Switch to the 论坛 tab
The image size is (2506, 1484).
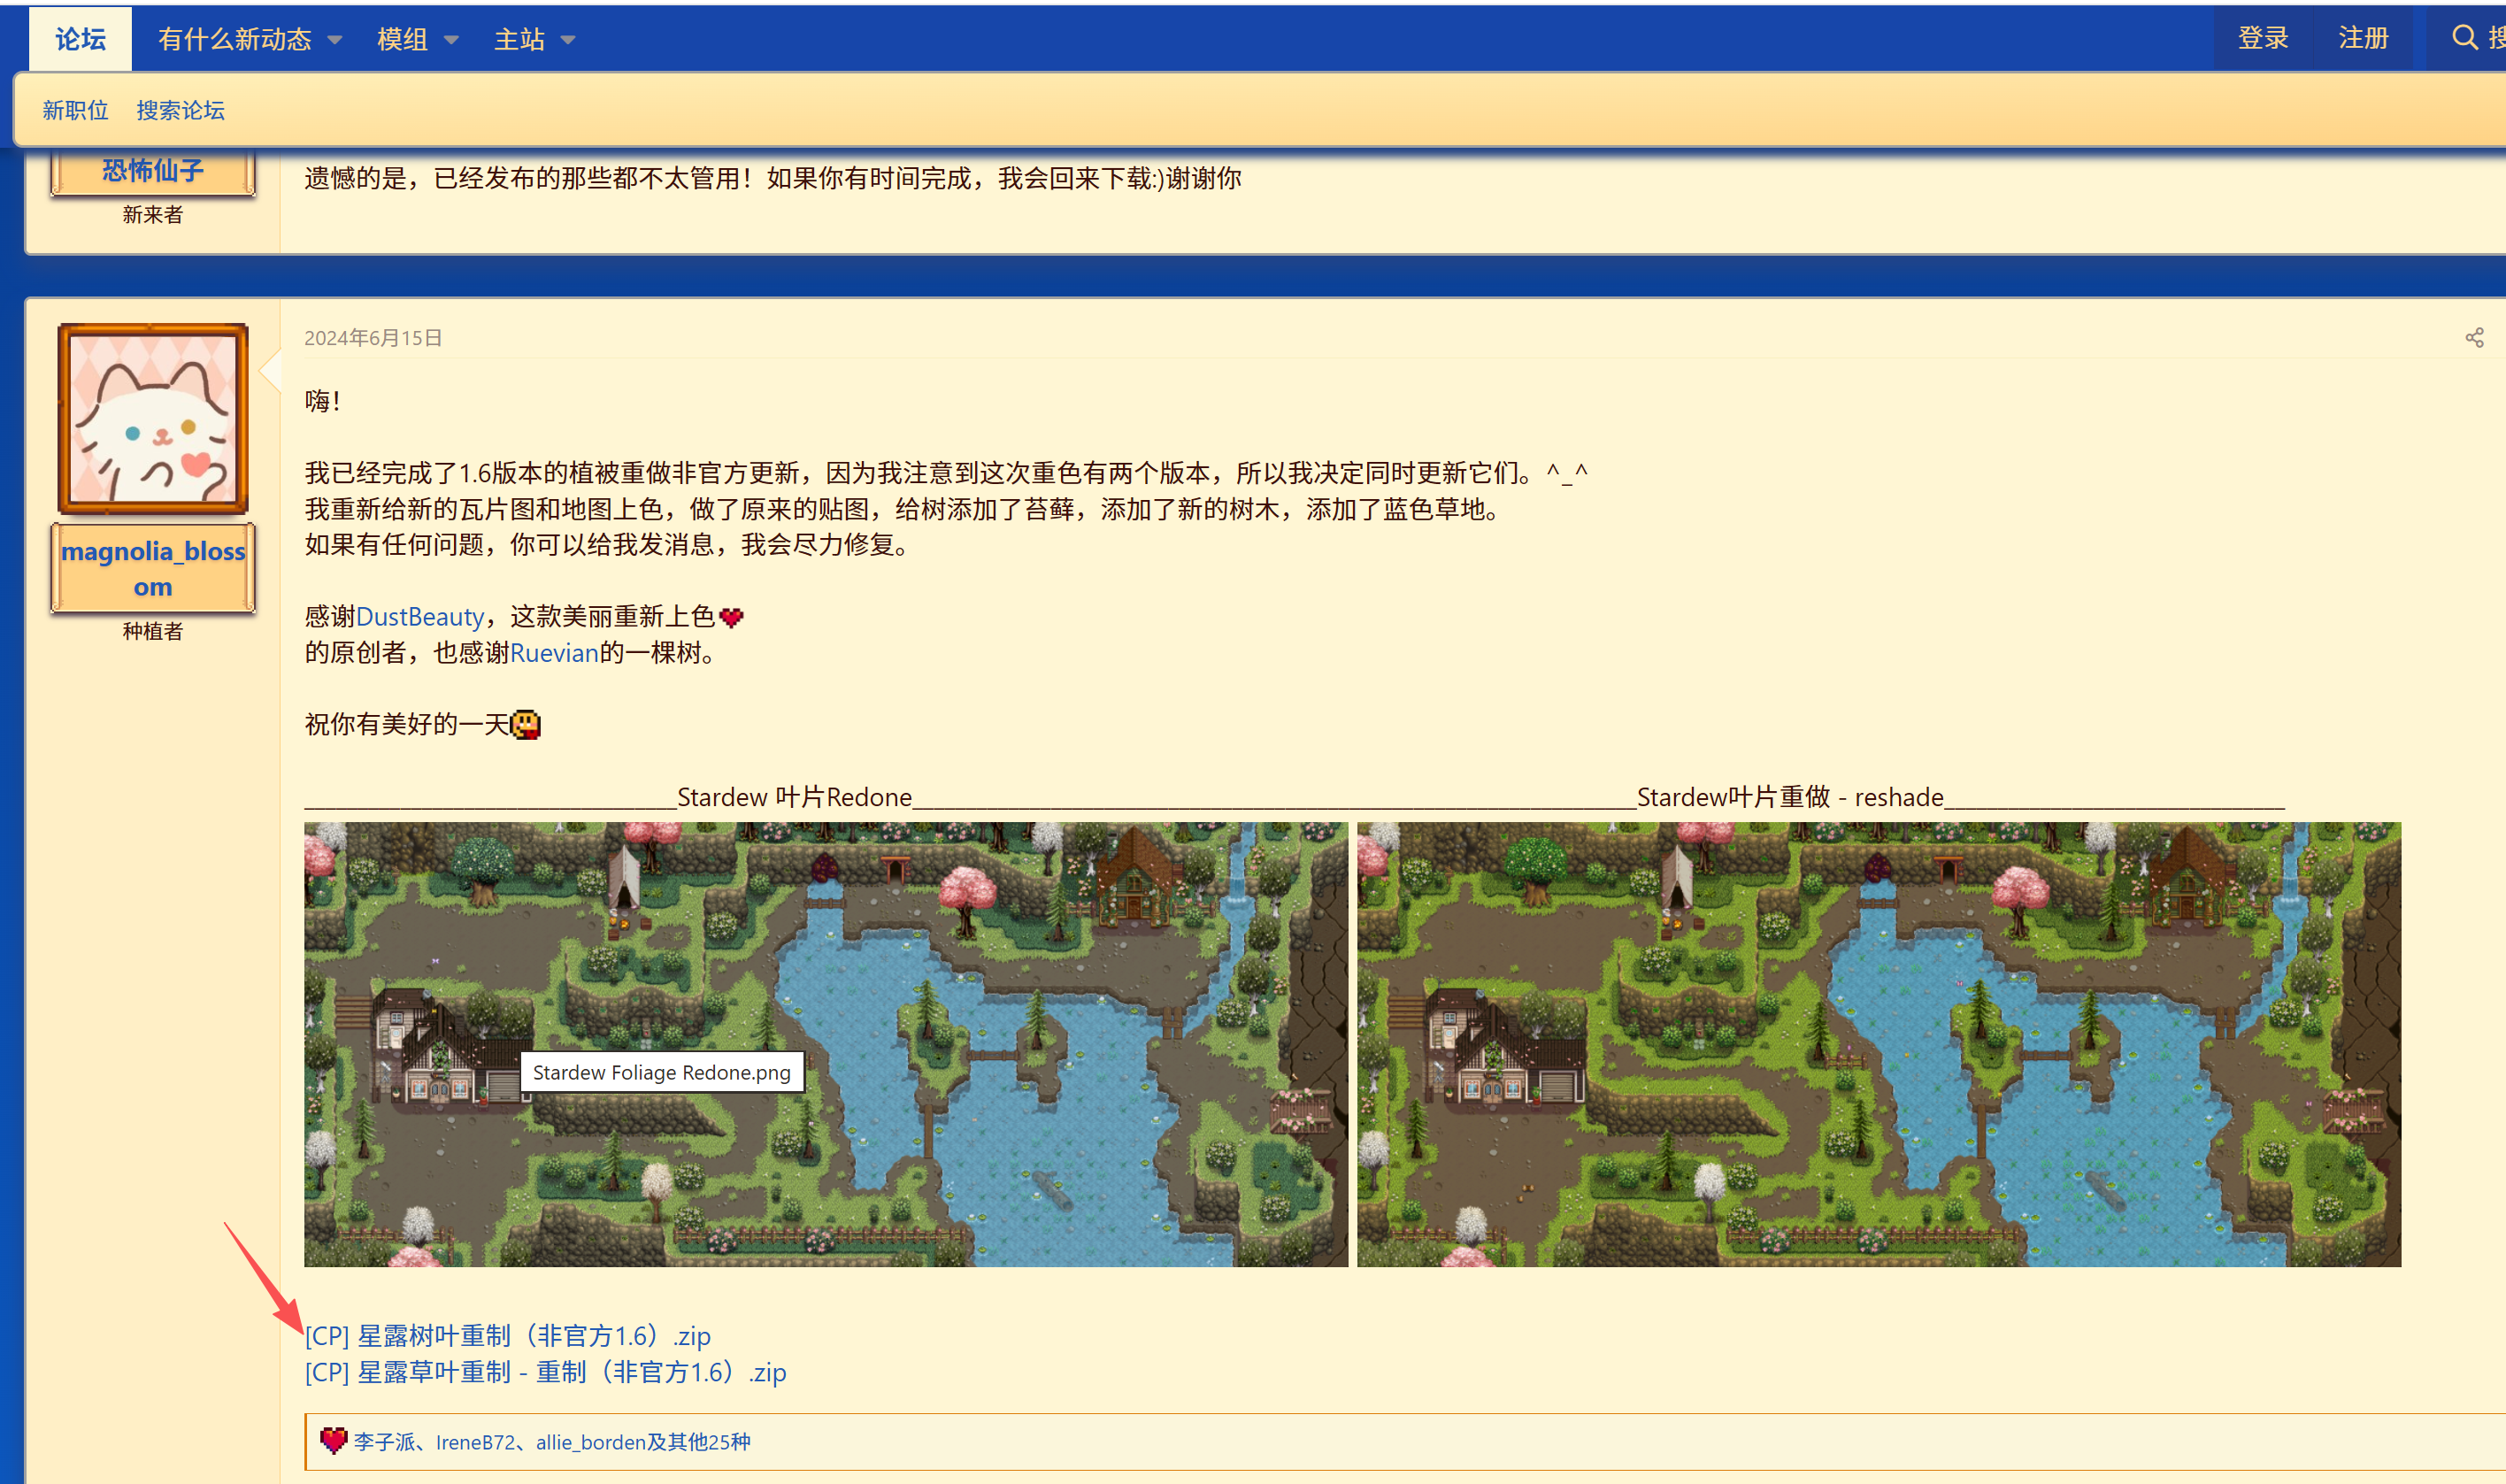click(80, 39)
